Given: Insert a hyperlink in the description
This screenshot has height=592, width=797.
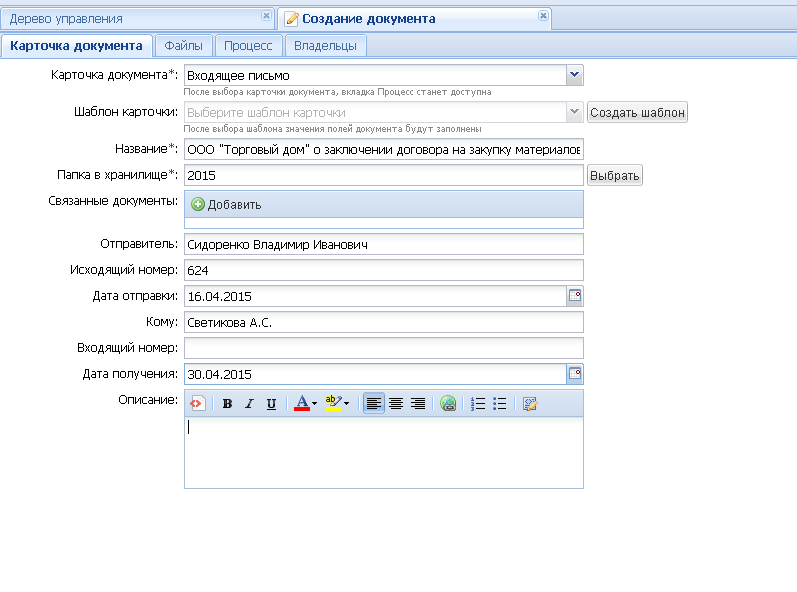Looking at the screenshot, I should click(x=448, y=404).
